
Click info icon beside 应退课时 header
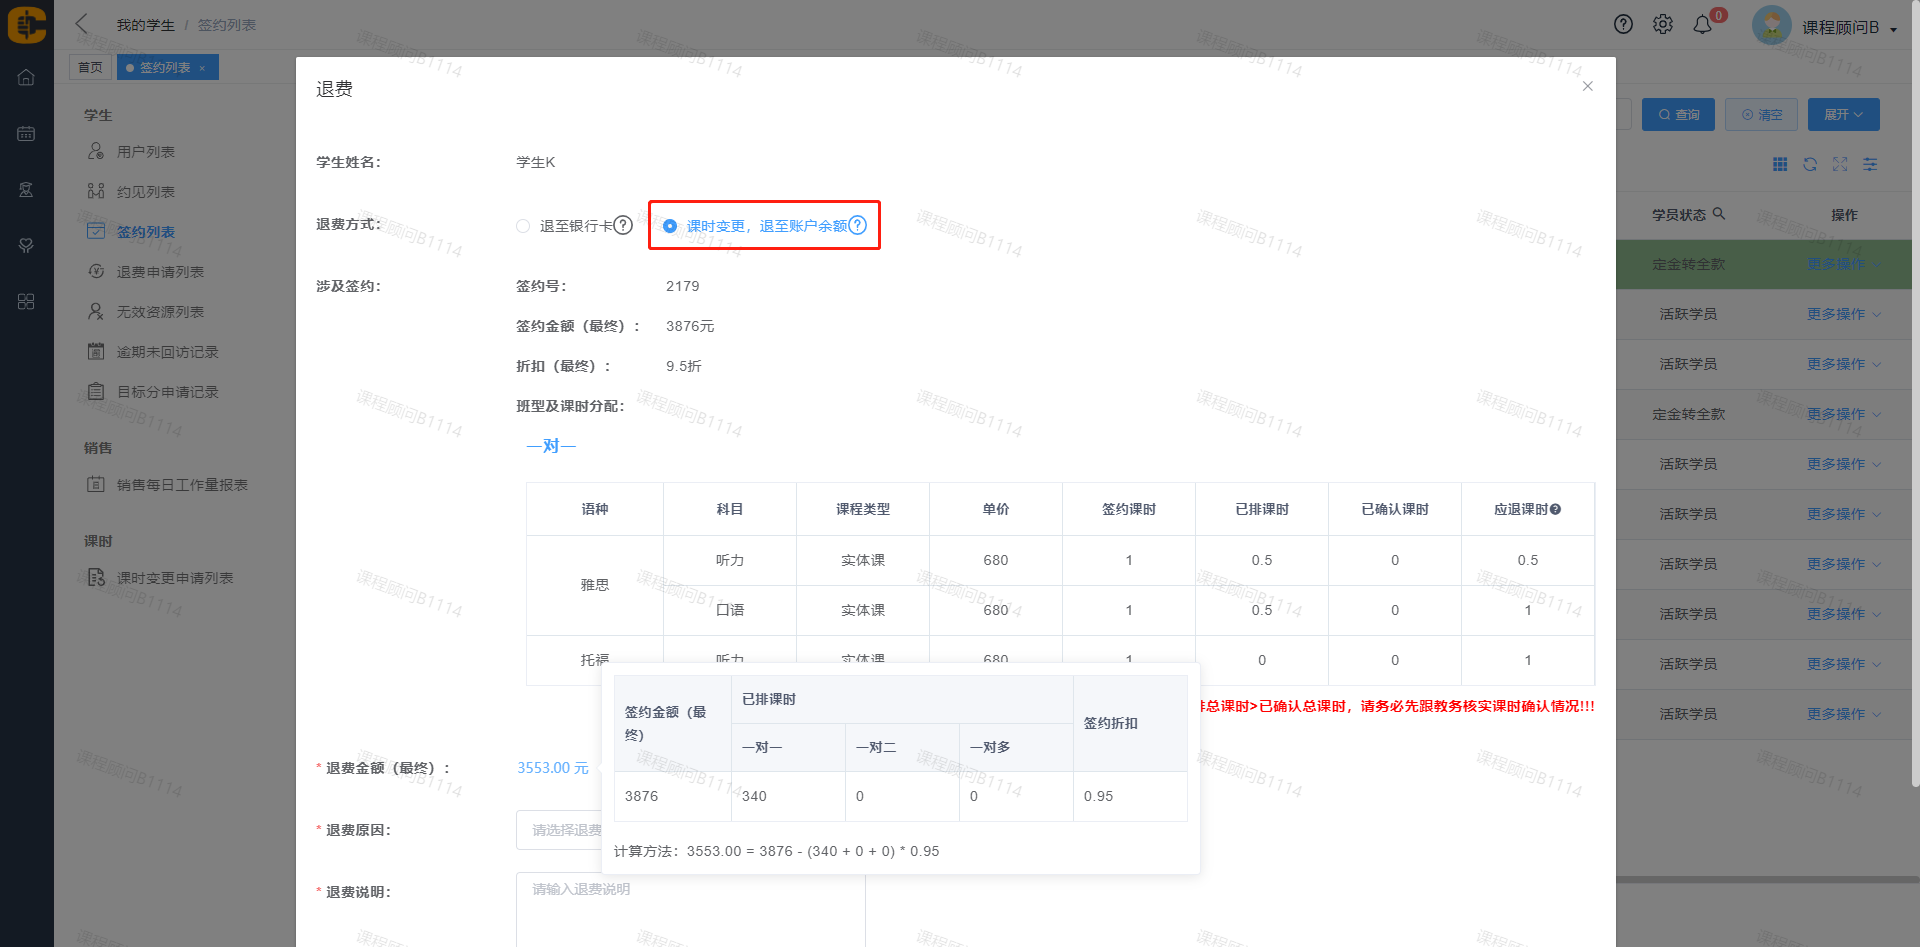pyautogui.click(x=1555, y=510)
